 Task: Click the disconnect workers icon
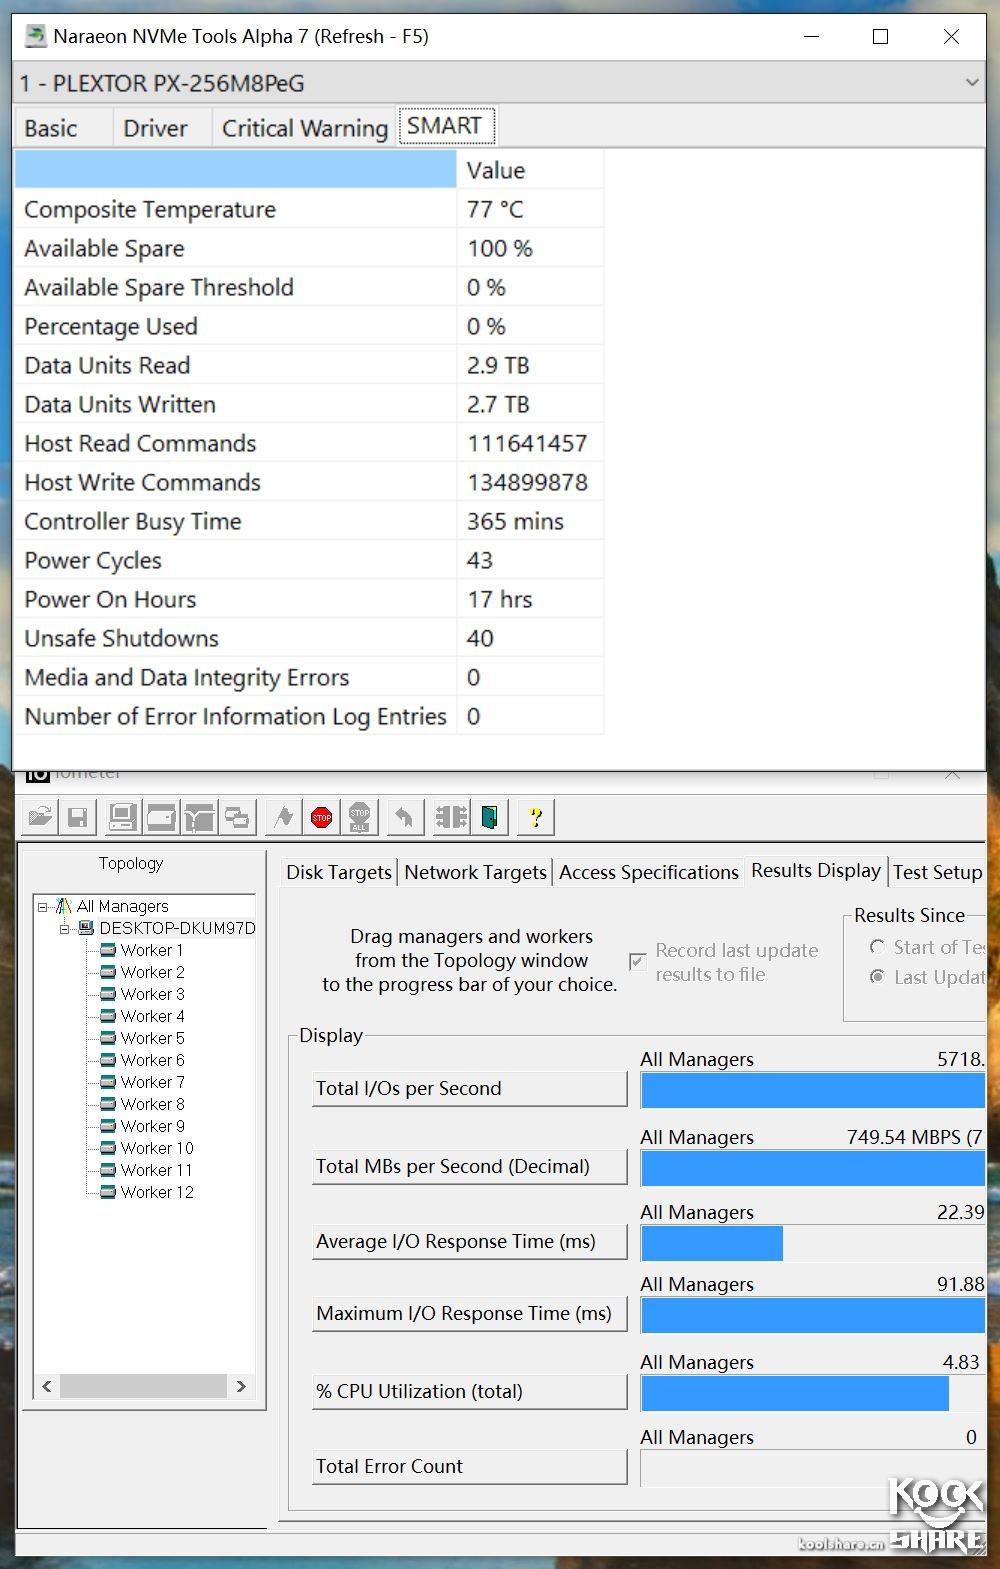pyautogui.click(x=451, y=818)
